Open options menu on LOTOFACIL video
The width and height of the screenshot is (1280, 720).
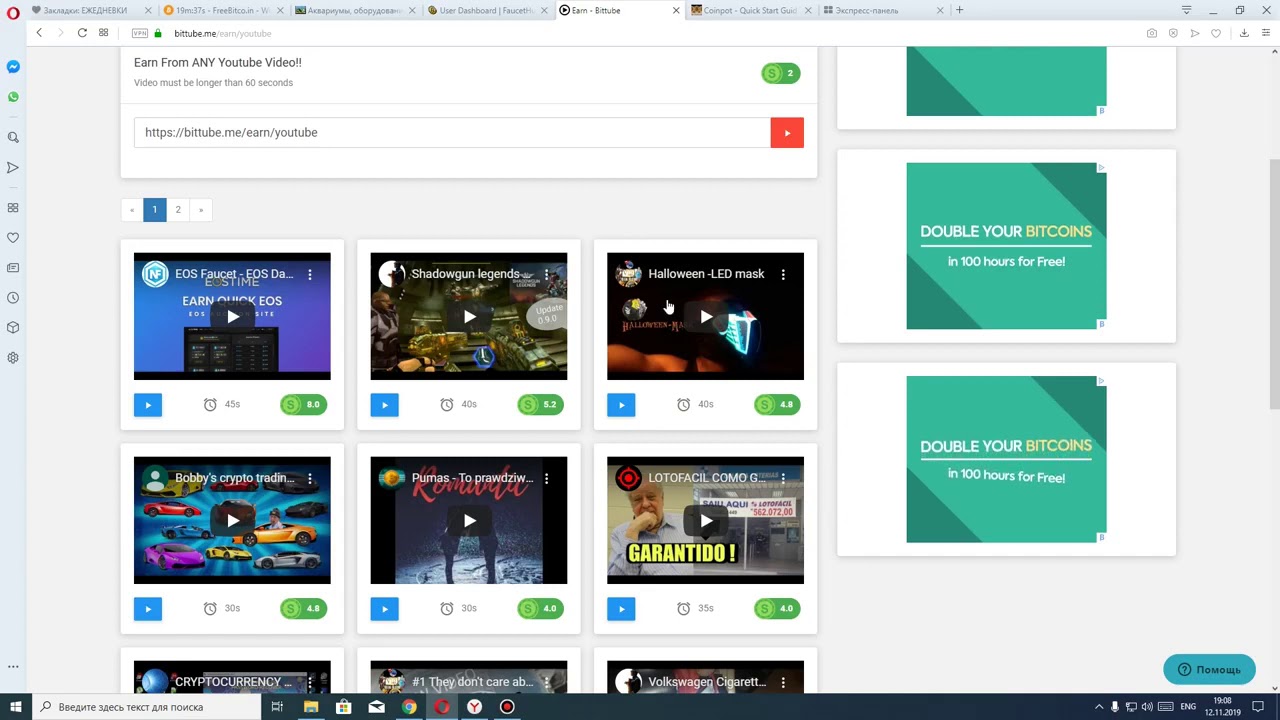coord(783,478)
